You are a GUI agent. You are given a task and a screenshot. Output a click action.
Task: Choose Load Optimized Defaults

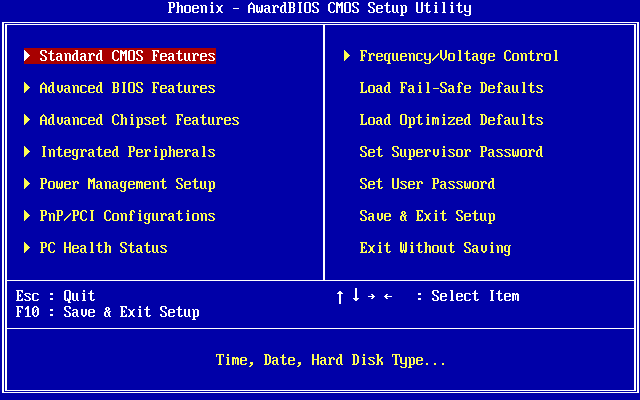(451, 120)
